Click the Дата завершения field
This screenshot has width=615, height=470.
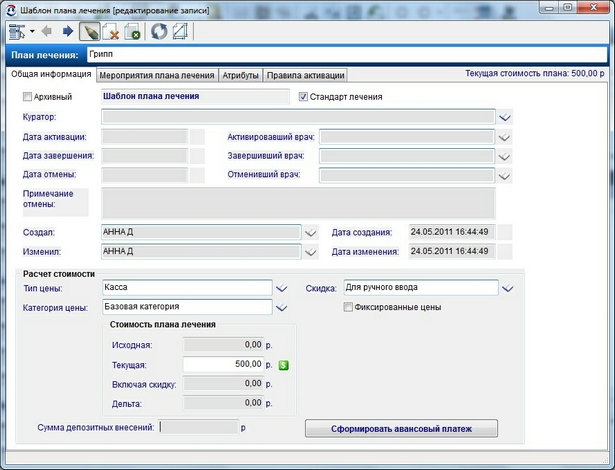pyautogui.click(x=144, y=156)
